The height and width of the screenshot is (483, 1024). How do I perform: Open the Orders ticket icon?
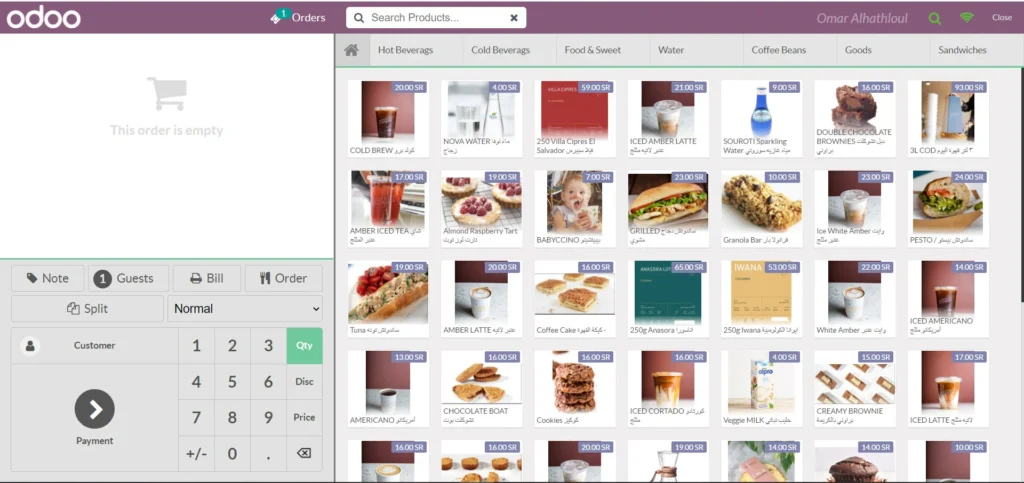[x=279, y=17]
